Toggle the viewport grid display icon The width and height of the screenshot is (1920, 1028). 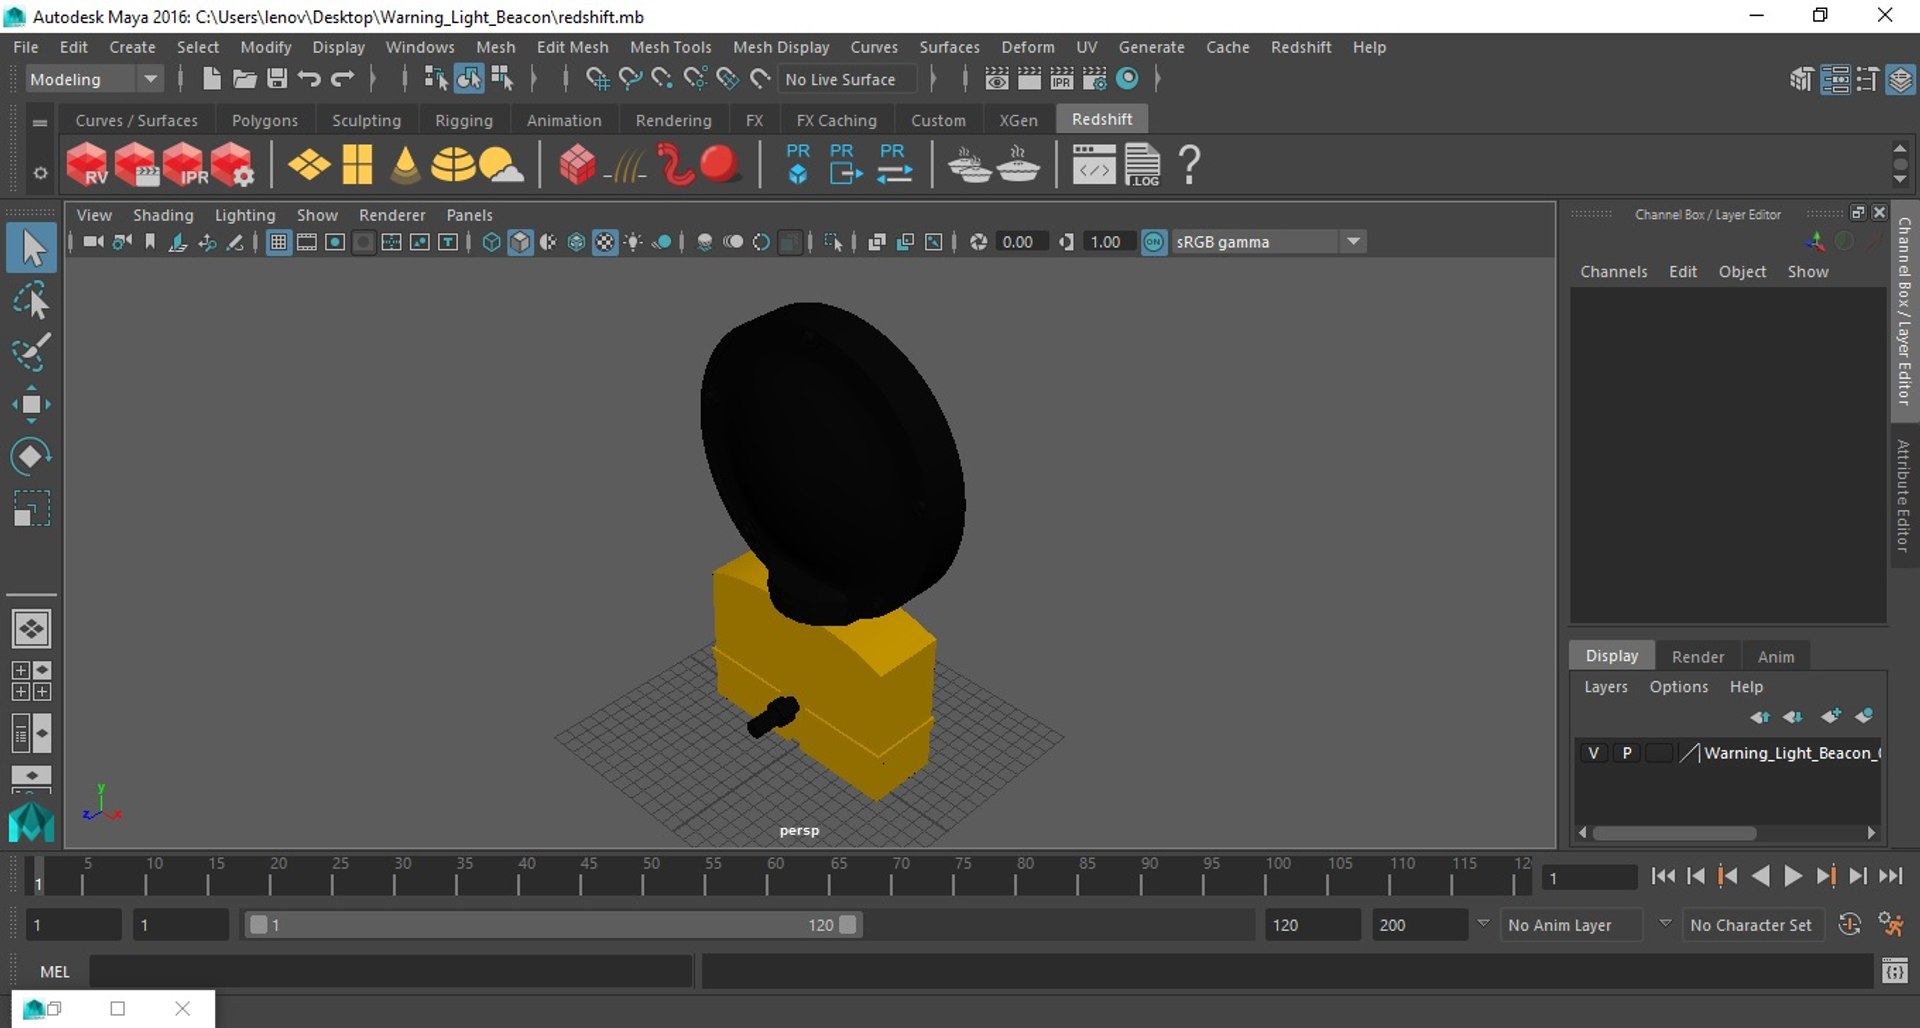tap(279, 242)
